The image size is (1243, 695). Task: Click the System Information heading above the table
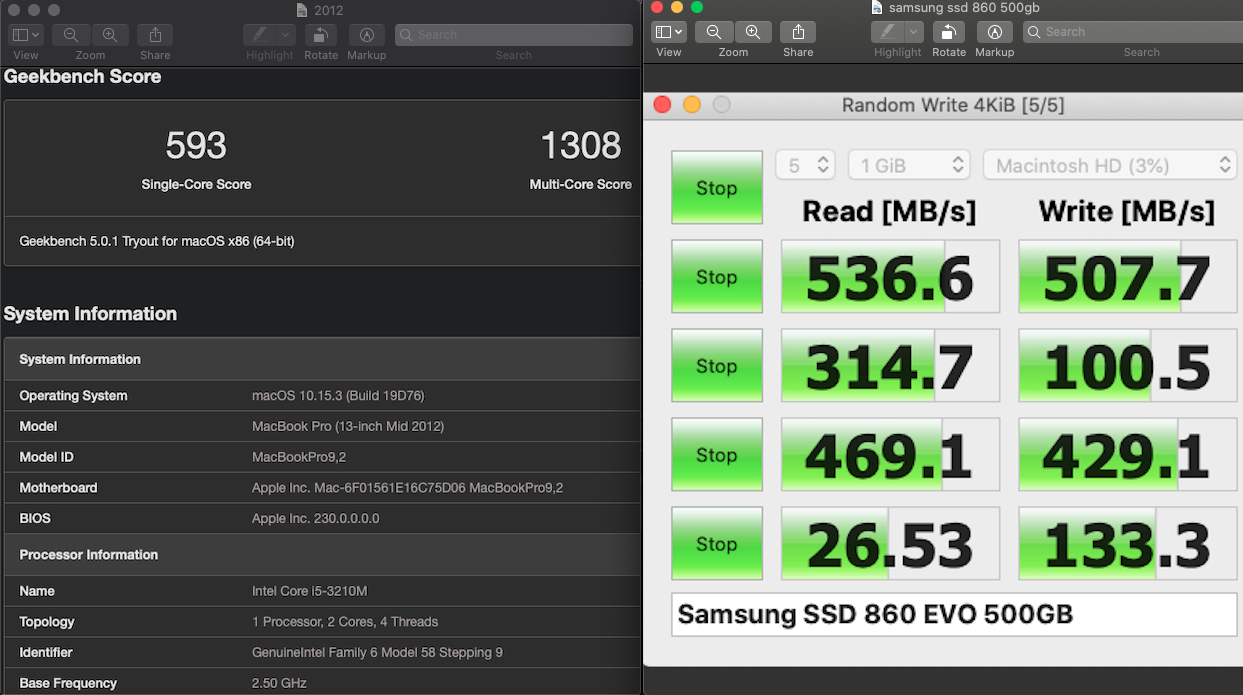click(90, 313)
